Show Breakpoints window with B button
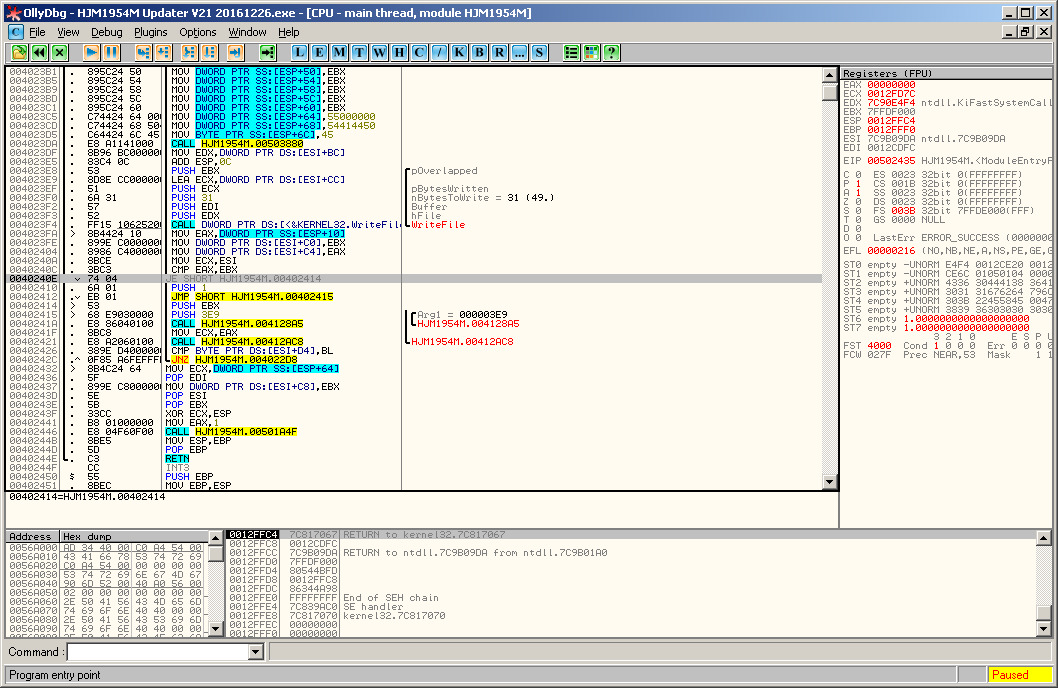 tap(479, 52)
